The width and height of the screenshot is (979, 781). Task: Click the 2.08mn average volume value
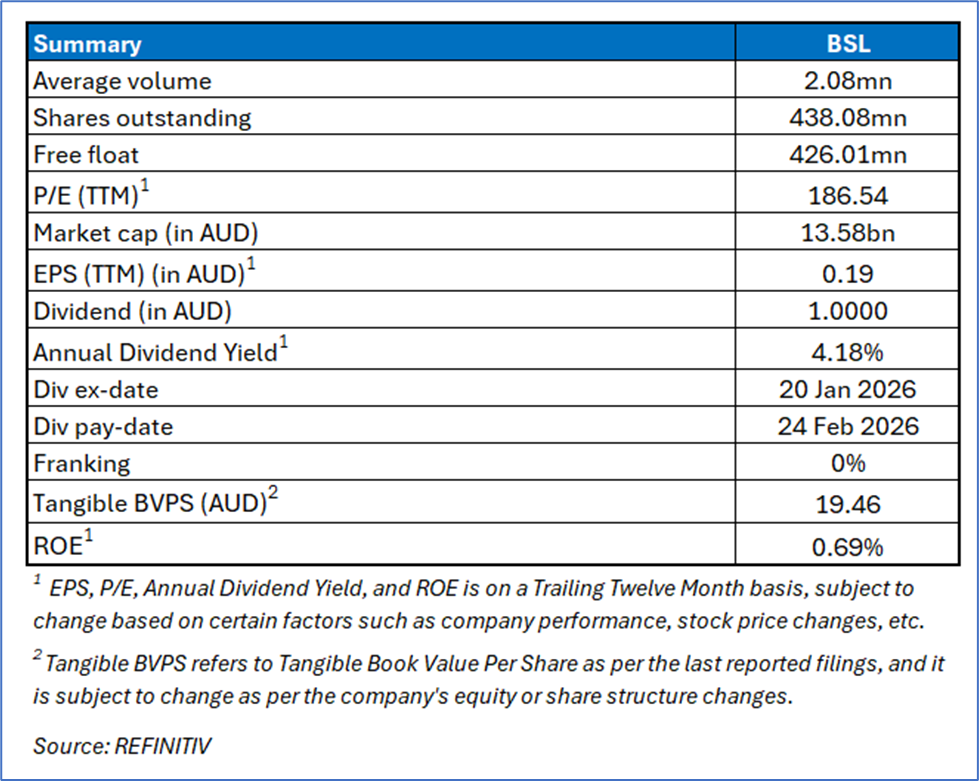pos(848,80)
